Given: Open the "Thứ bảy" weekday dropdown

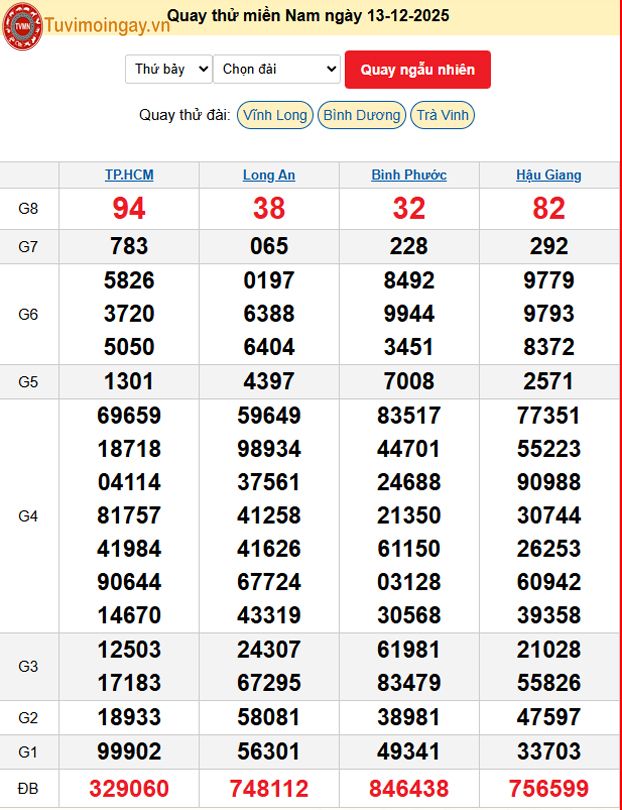Looking at the screenshot, I should (x=168, y=69).
